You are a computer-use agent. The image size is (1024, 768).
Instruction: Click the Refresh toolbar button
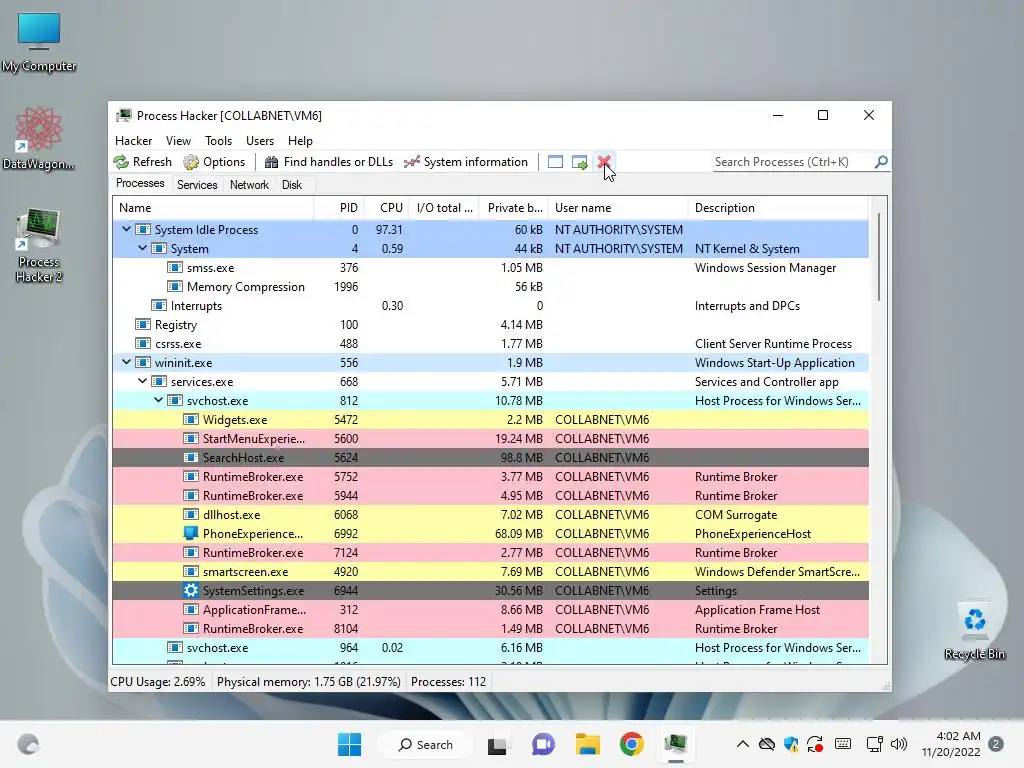(142, 162)
